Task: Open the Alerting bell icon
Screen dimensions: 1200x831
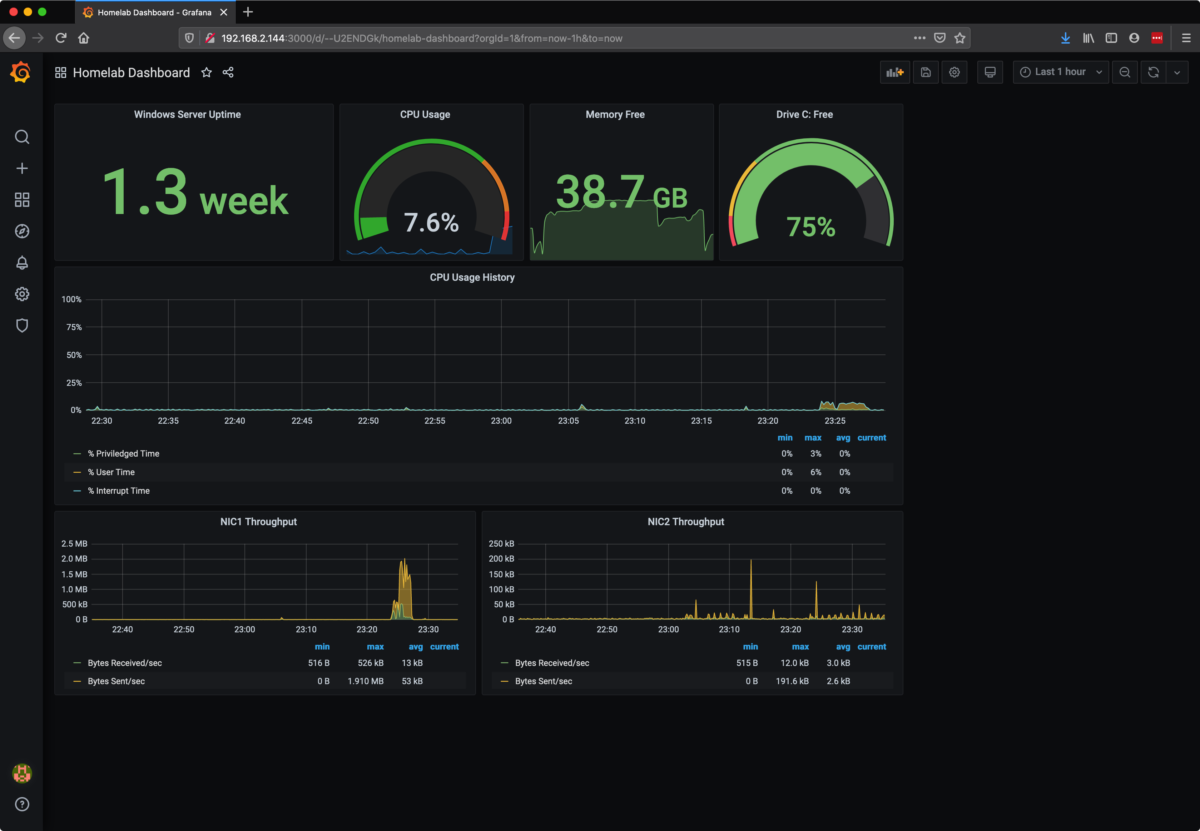Action: point(22,263)
